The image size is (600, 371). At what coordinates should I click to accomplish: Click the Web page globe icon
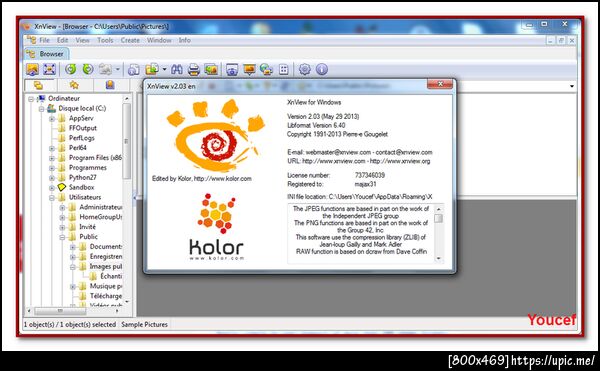coord(266,70)
